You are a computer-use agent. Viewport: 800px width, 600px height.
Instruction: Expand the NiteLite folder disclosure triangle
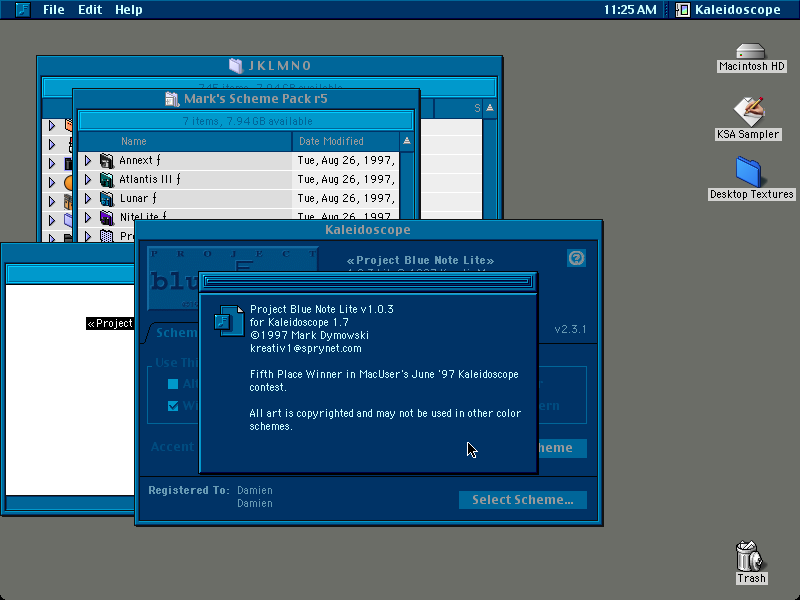[88, 217]
